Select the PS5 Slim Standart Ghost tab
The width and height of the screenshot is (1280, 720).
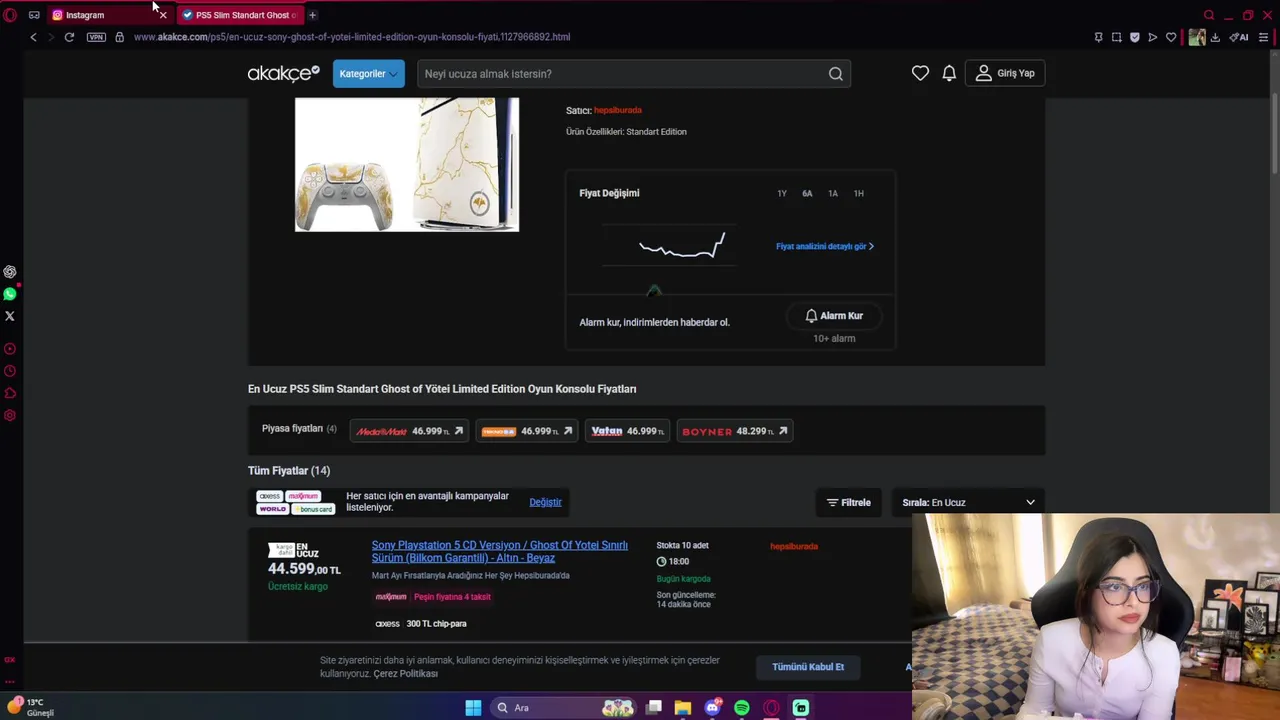point(240,15)
